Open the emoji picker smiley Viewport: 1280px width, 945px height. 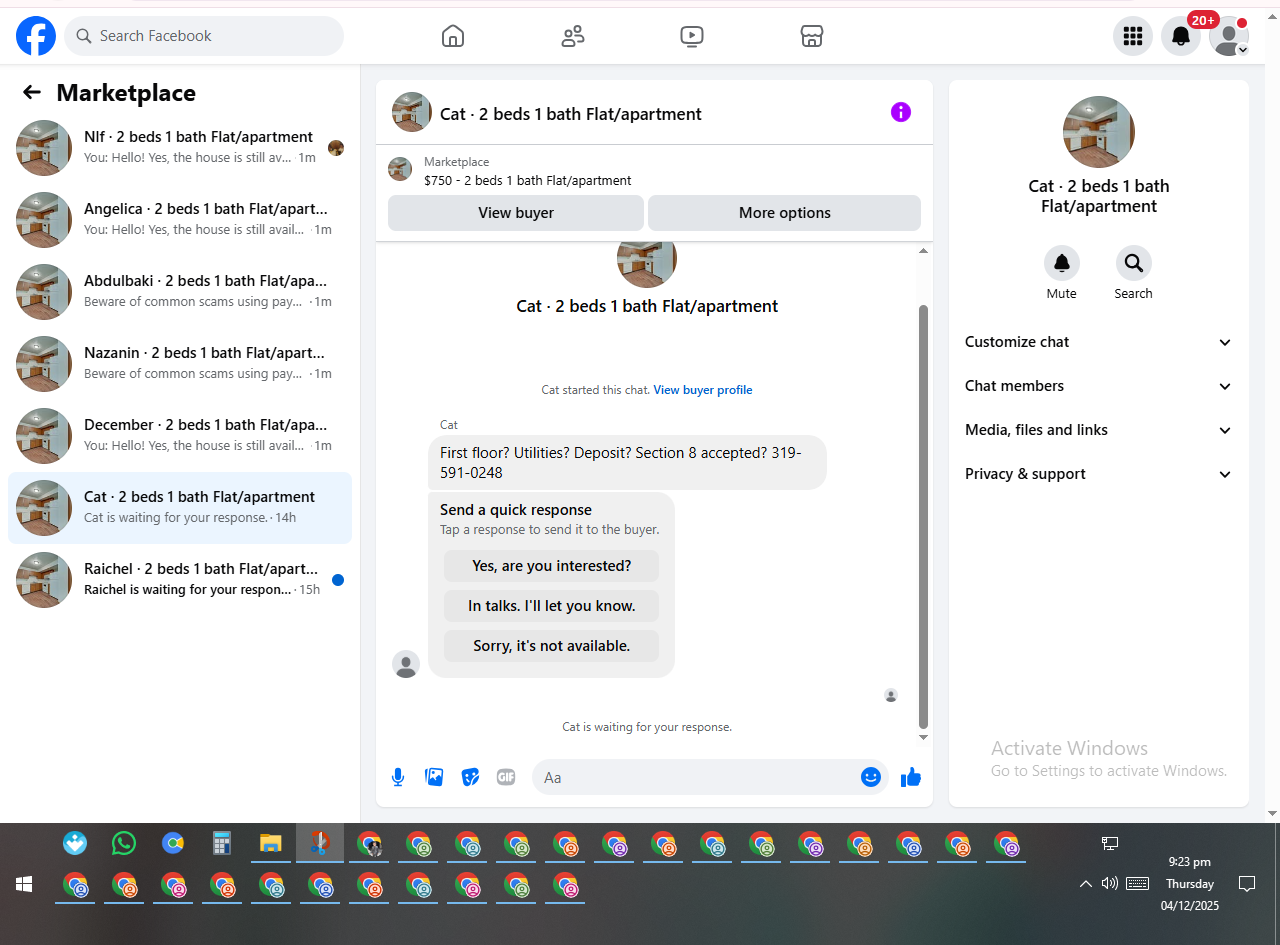tap(871, 777)
